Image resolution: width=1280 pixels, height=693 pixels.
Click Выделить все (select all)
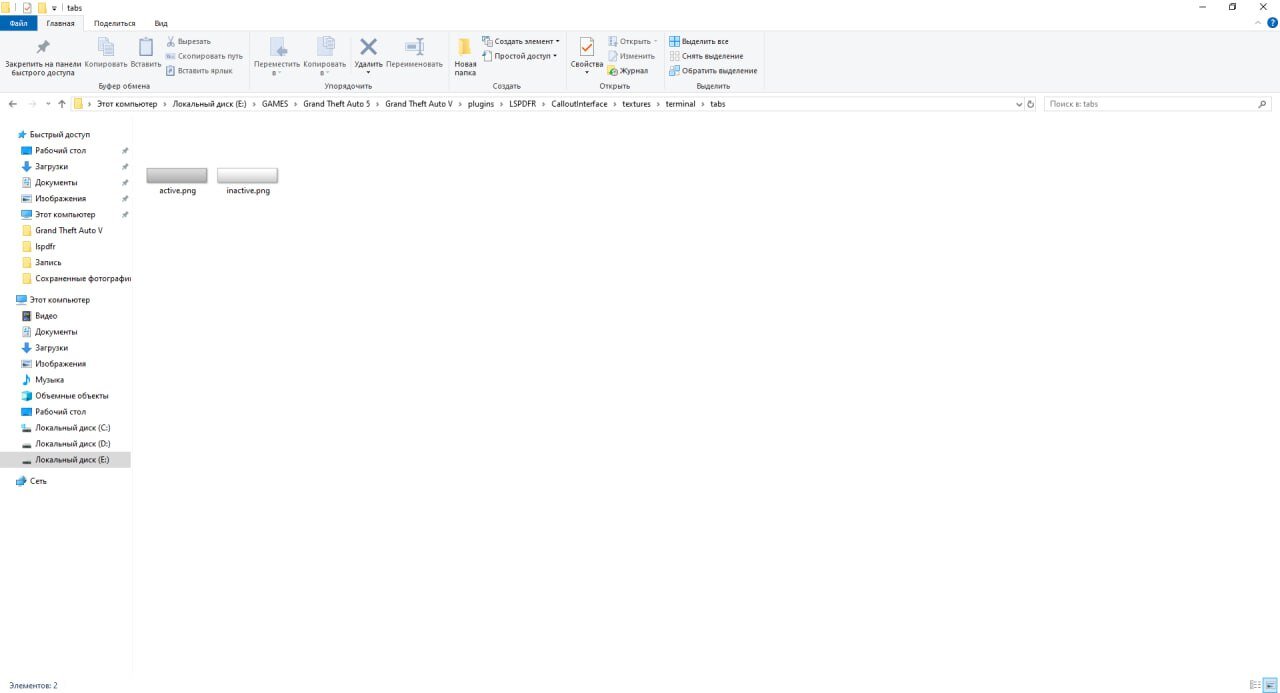699,41
